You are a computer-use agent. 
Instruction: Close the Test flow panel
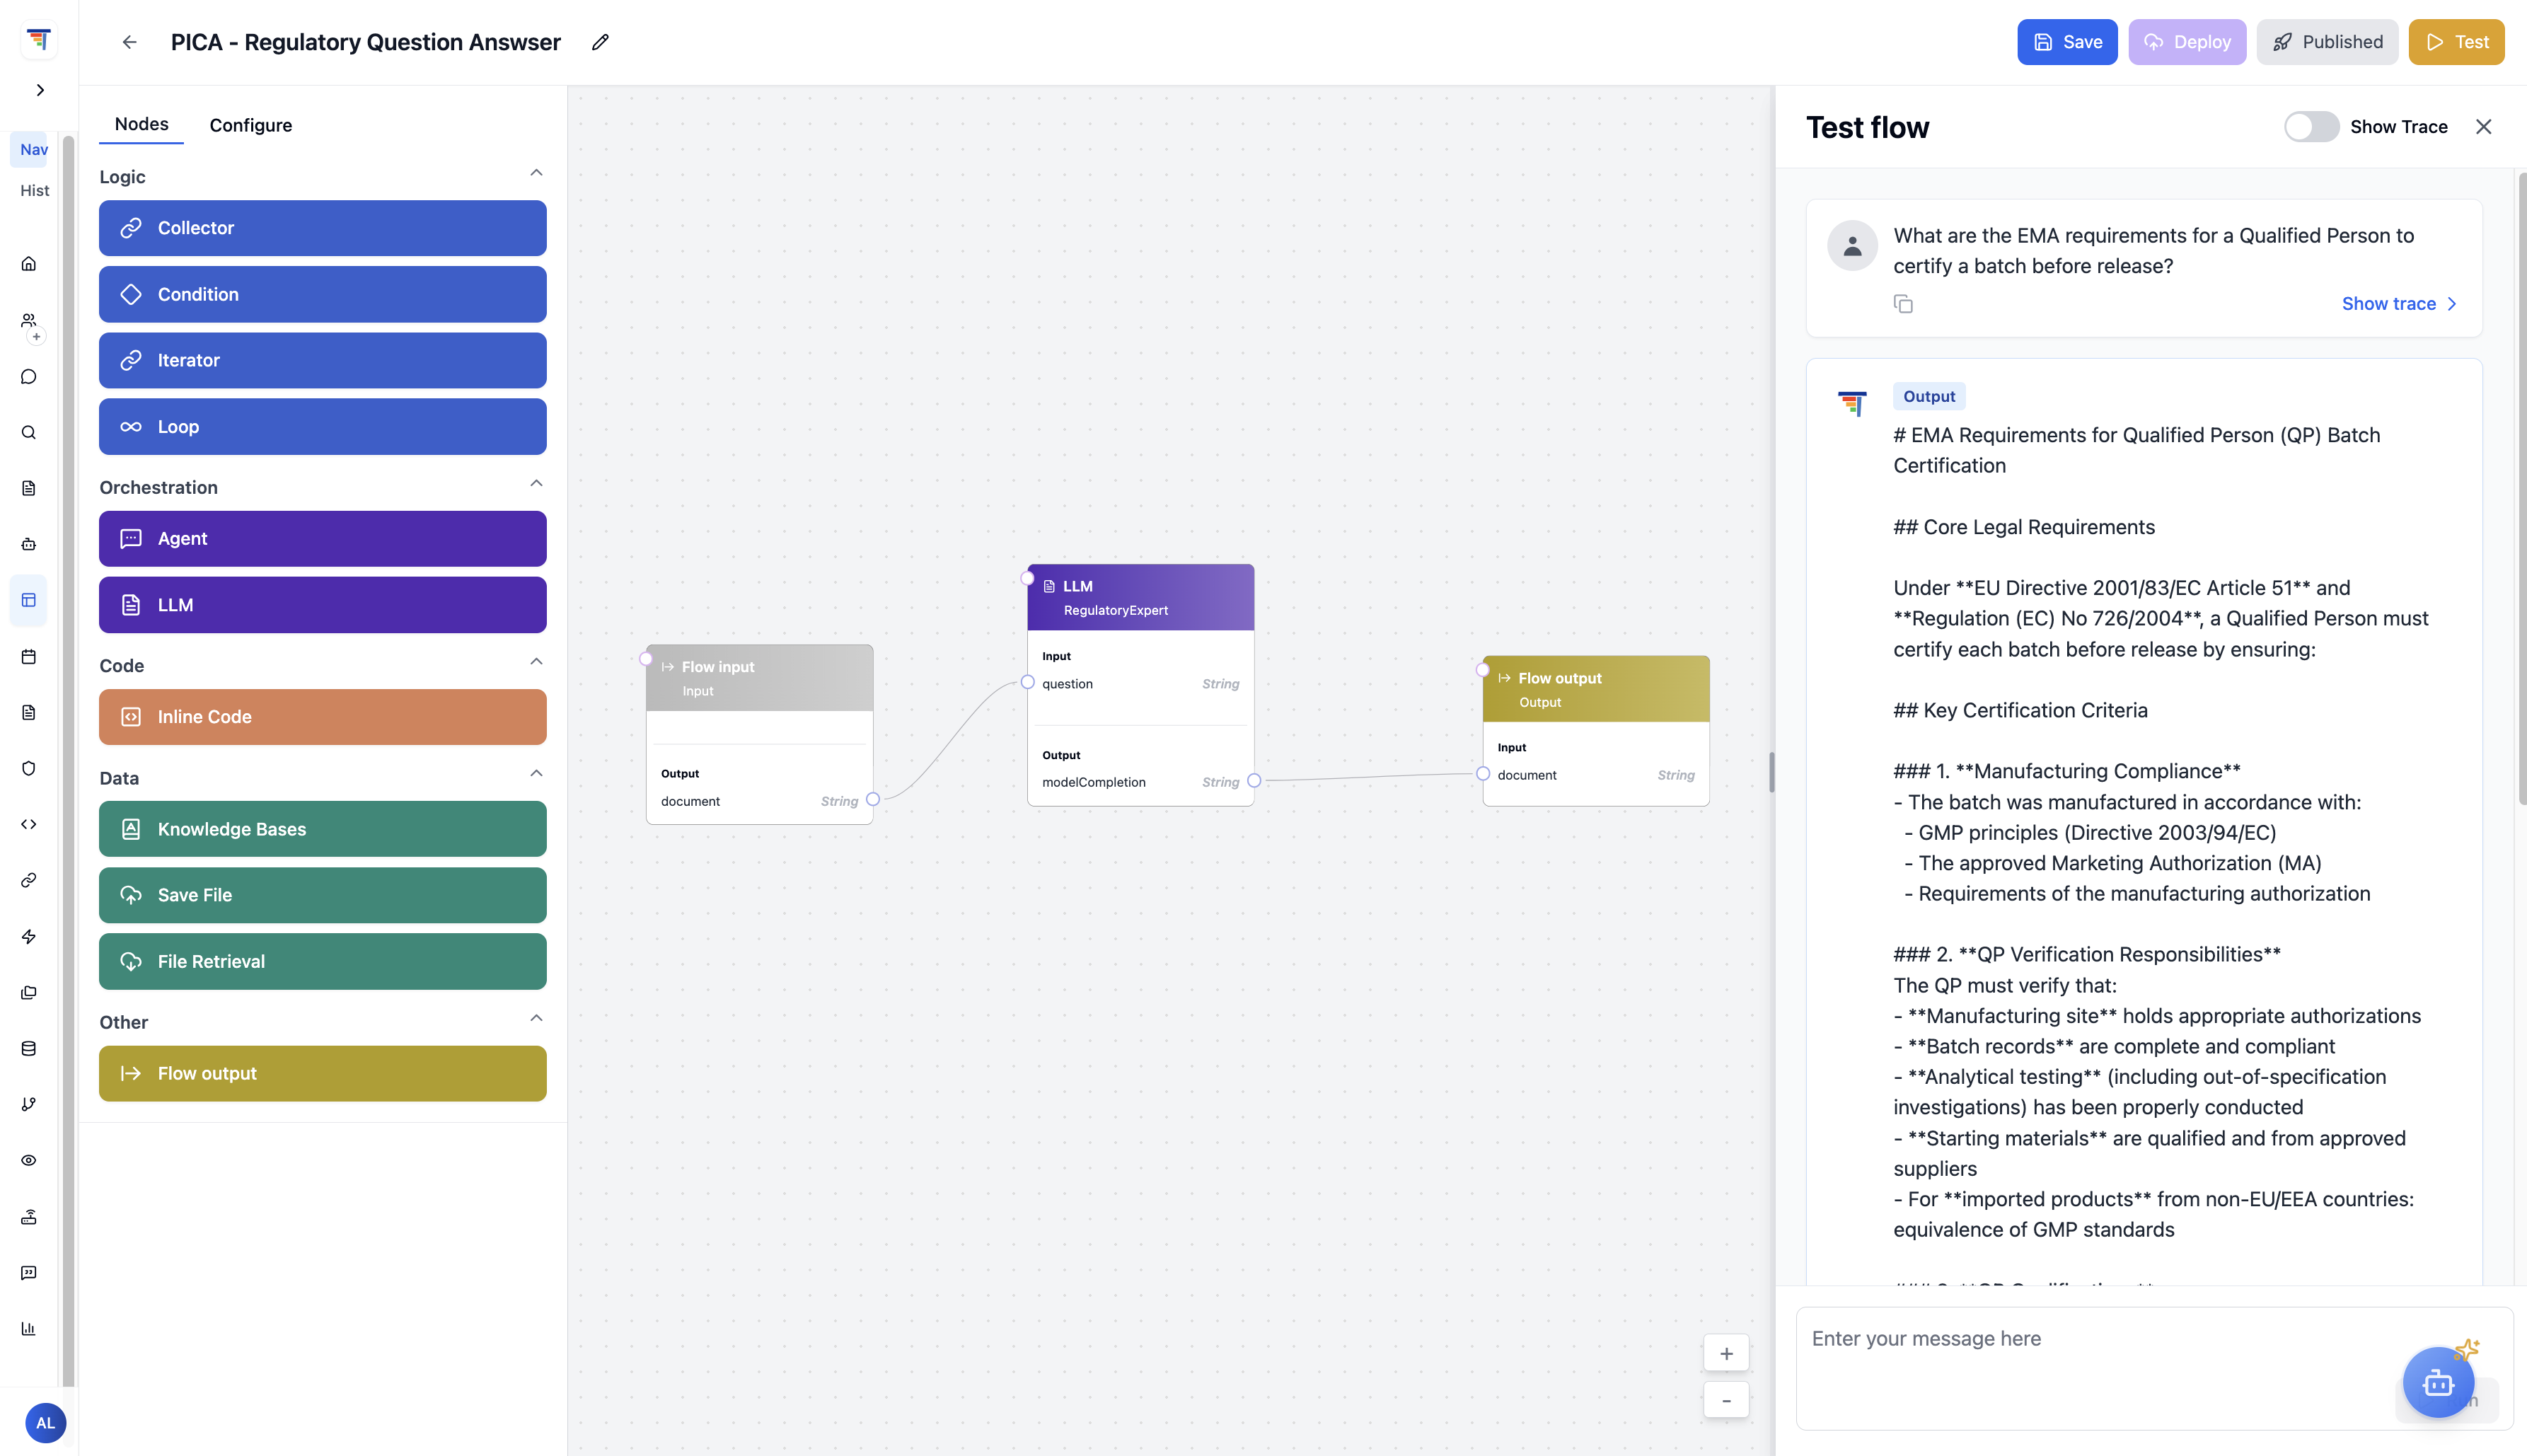[2483, 127]
